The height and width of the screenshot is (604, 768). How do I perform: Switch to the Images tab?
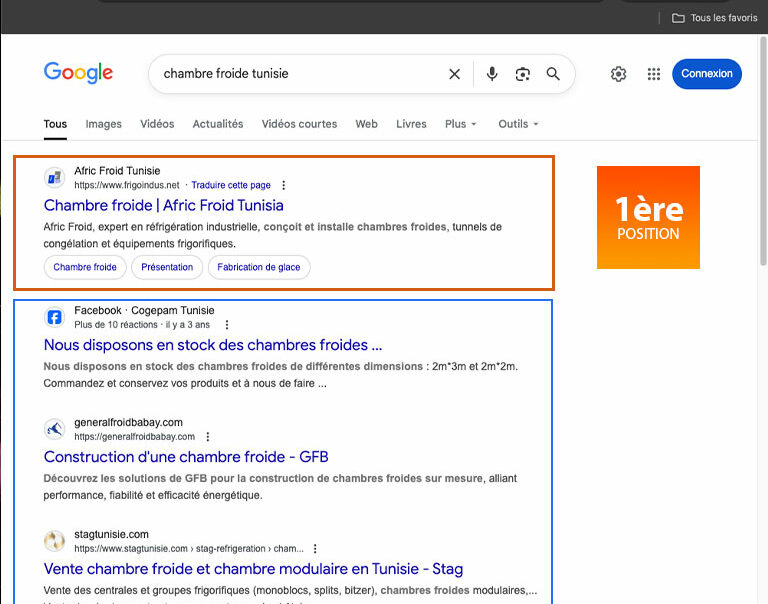tap(103, 124)
